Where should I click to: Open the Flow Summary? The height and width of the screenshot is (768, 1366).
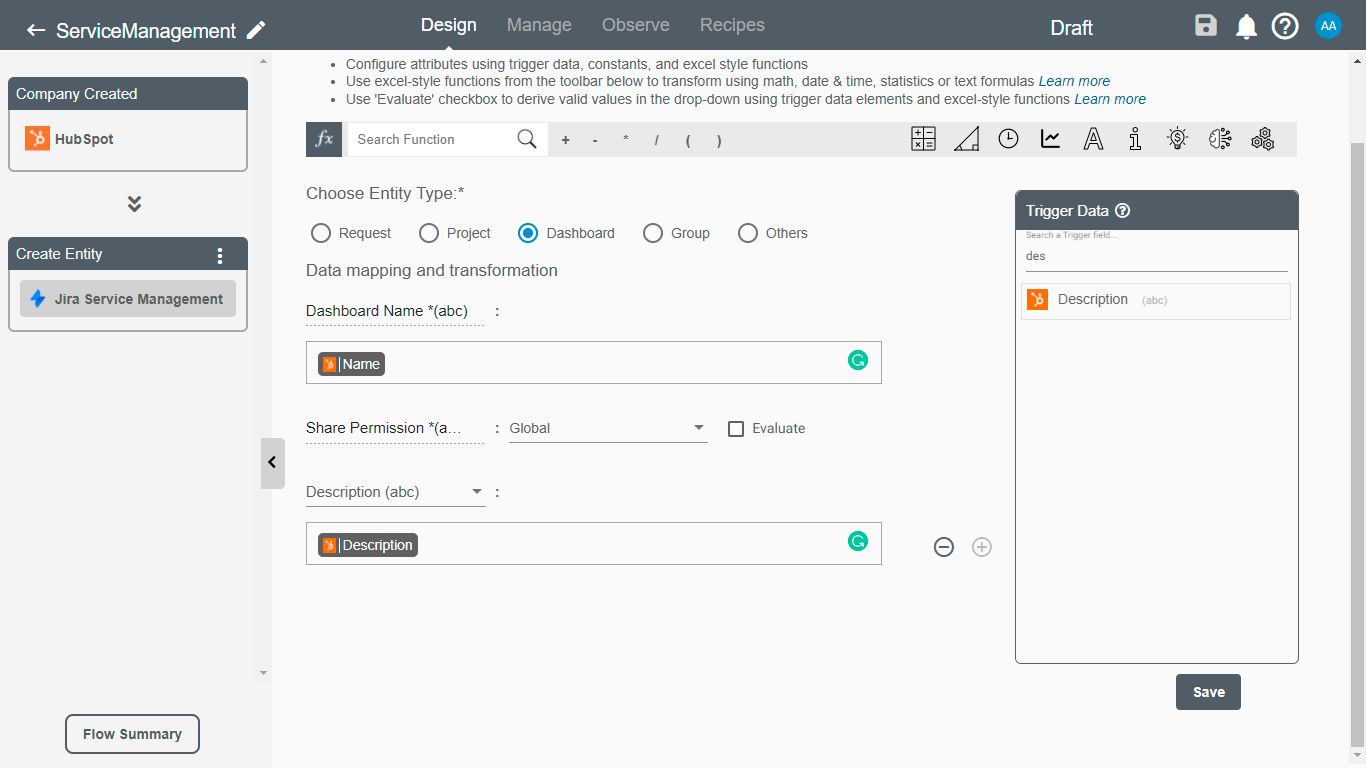point(132,734)
